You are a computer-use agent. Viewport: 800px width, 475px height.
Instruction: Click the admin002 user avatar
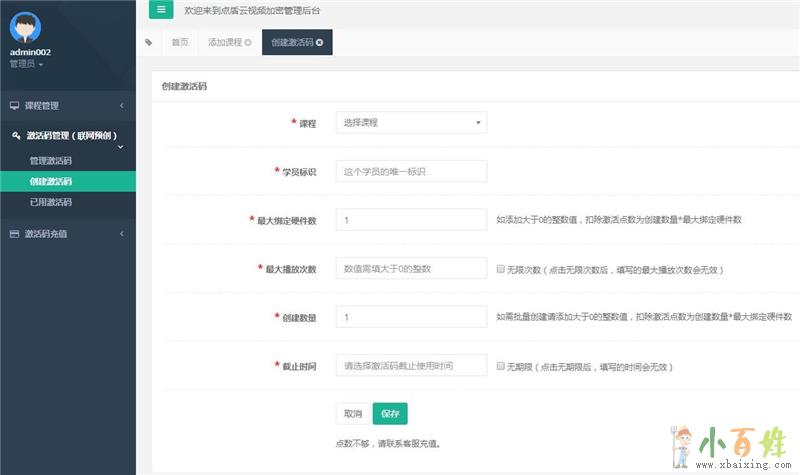pyautogui.click(x=26, y=25)
